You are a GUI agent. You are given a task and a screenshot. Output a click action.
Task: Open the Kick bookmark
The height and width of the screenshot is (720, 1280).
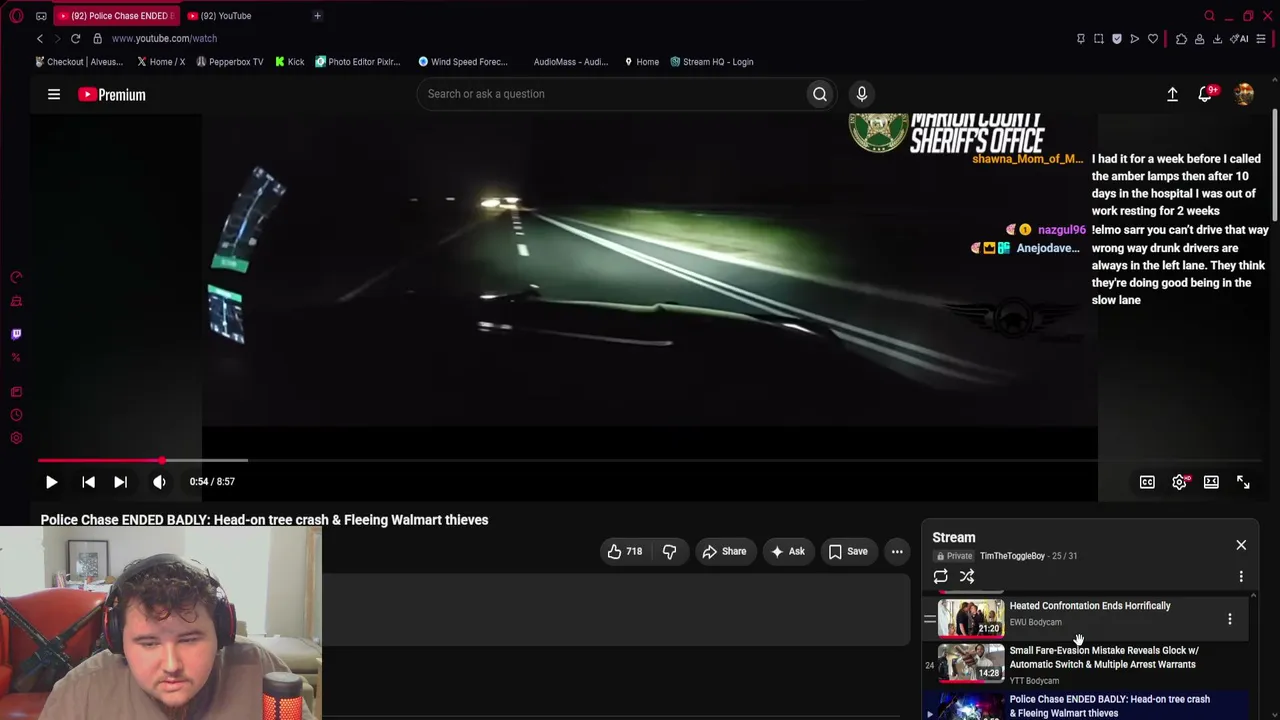point(290,62)
